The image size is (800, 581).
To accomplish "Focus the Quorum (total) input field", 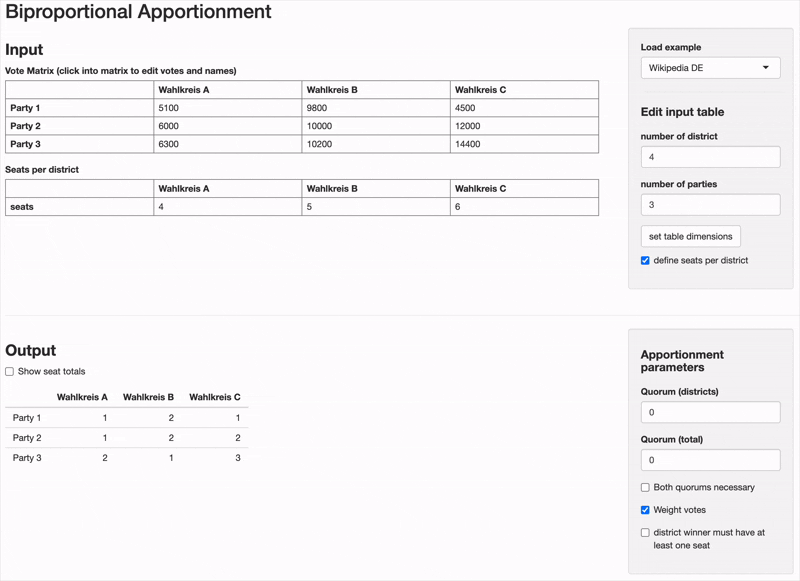I will (x=710, y=460).
